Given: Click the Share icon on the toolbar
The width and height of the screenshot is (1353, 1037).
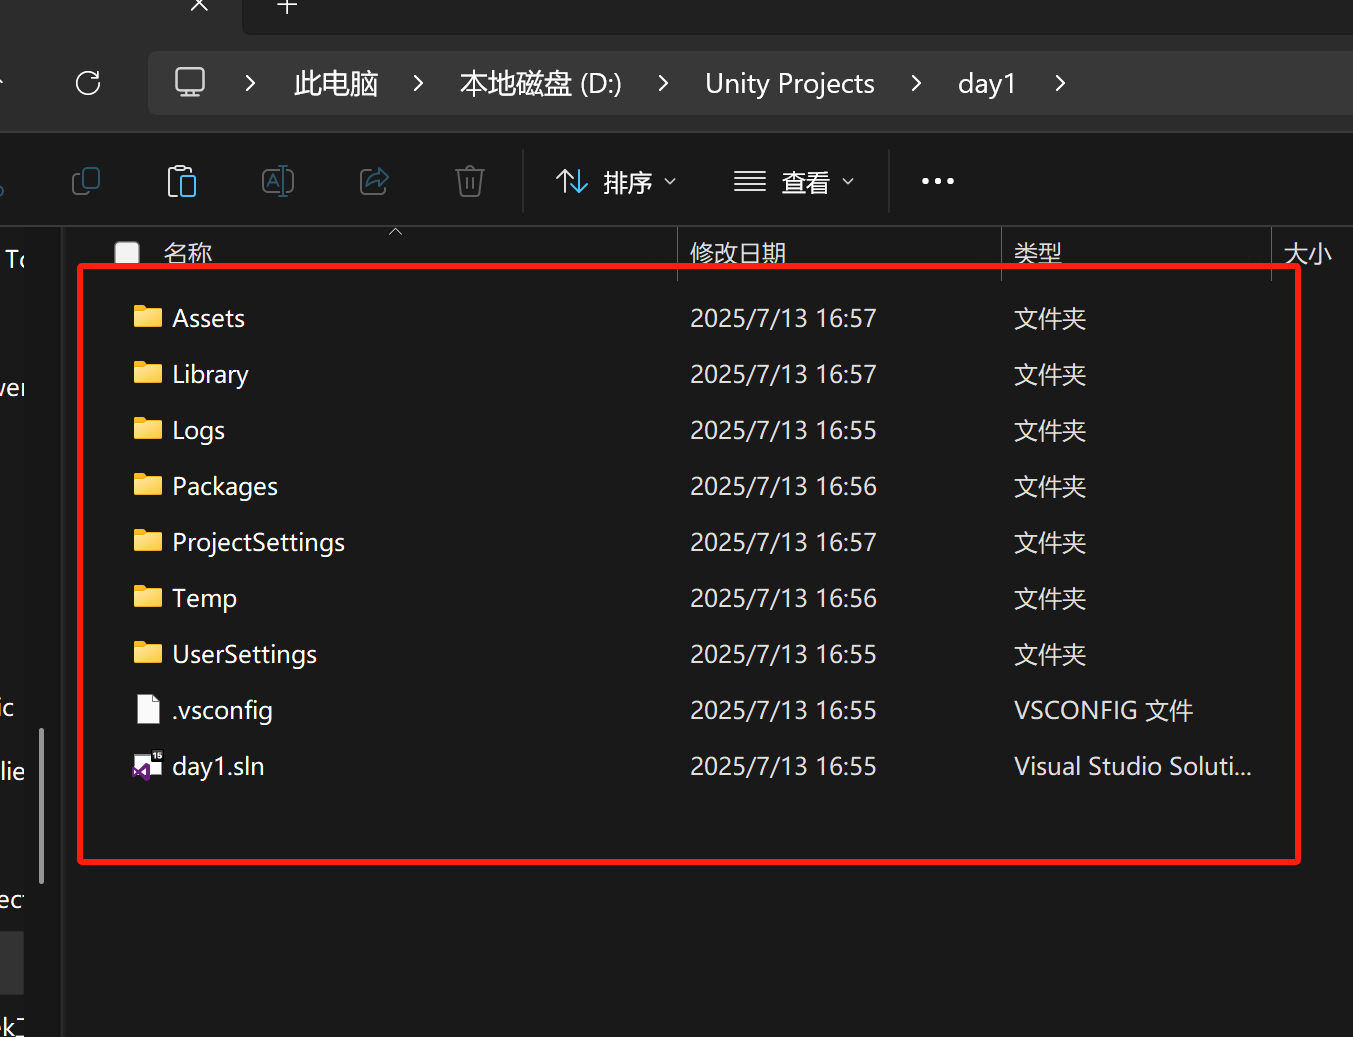Looking at the screenshot, I should click(x=373, y=181).
